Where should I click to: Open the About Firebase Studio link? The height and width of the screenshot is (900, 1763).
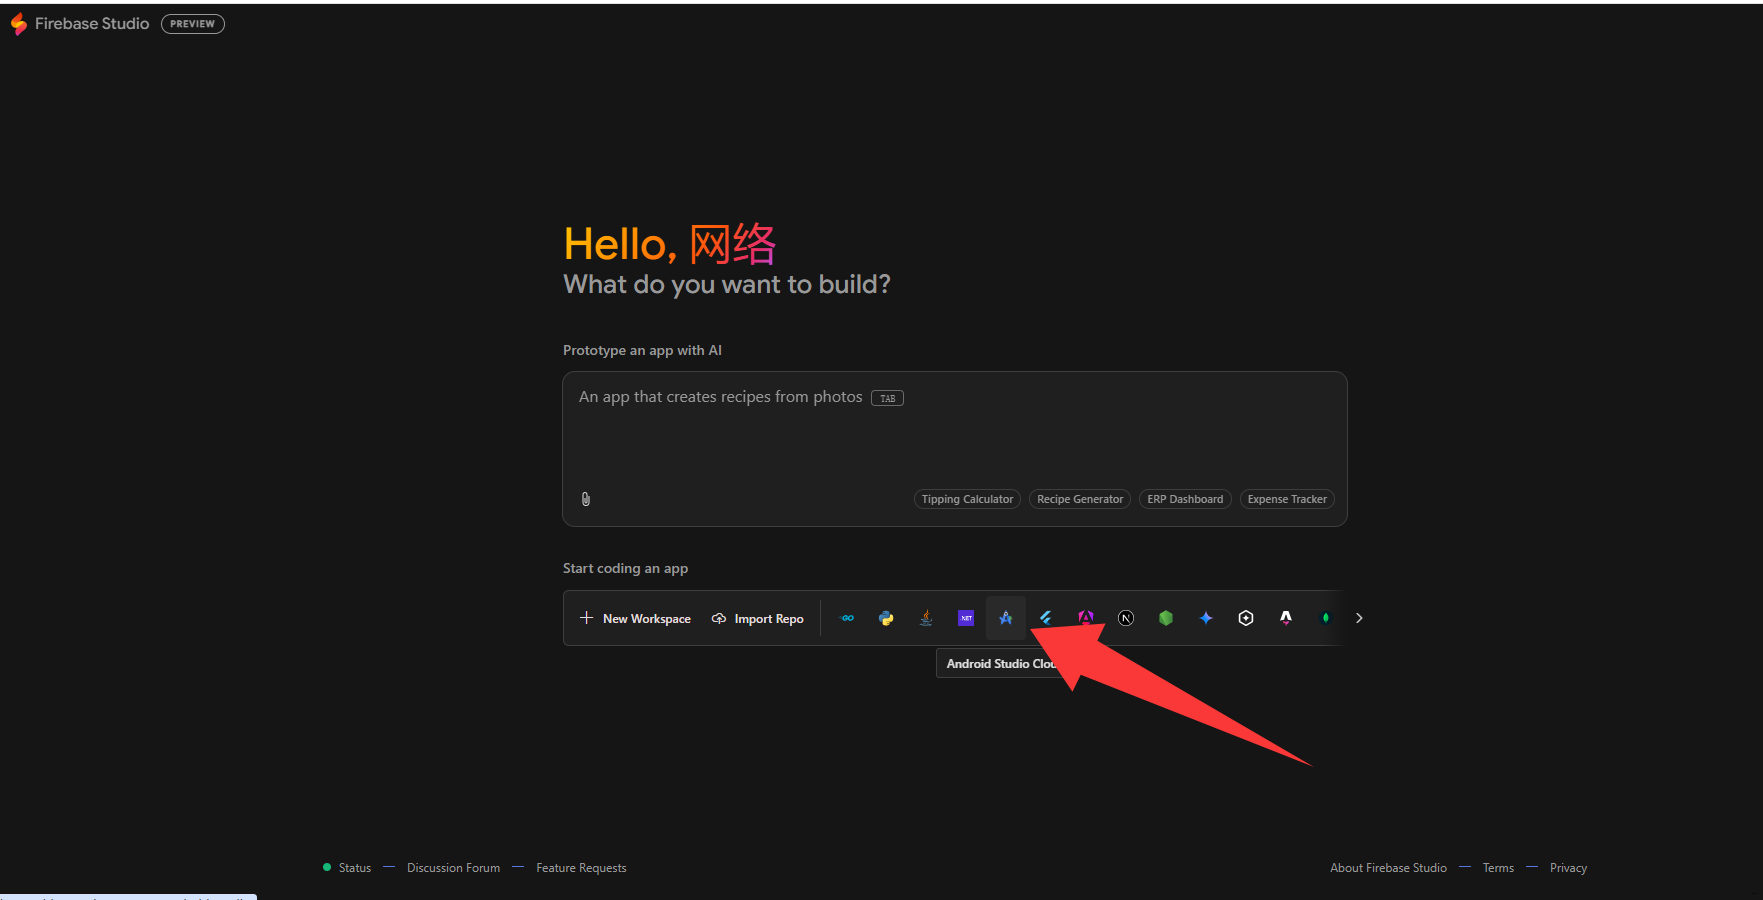[1388, 868]
